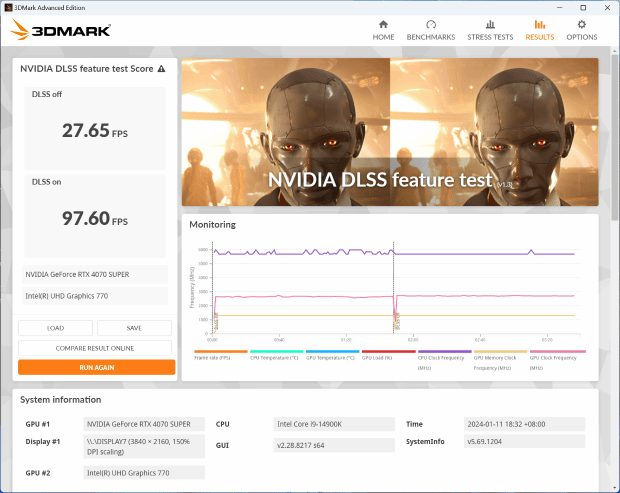Screen dimensions: 620x493
Task: Click the LOAD button
Action: pos(55,328)
